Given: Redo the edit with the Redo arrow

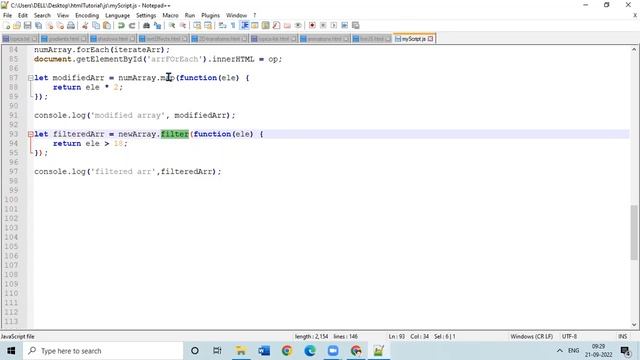Looking at the screenshot, I should tap(132, 25).
